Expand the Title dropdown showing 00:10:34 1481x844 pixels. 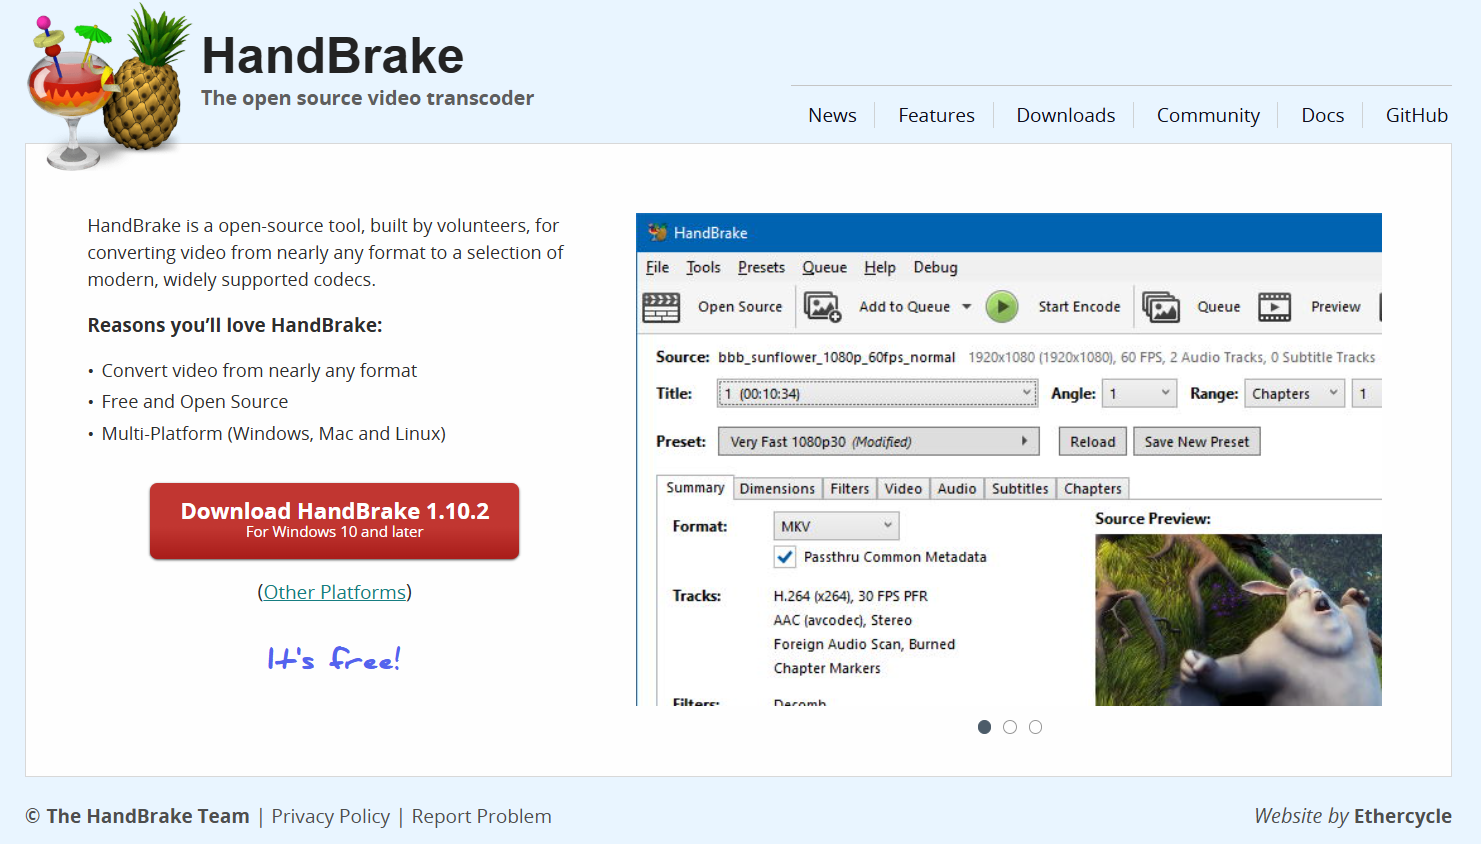pyautogui.click(x=877, y=394)
